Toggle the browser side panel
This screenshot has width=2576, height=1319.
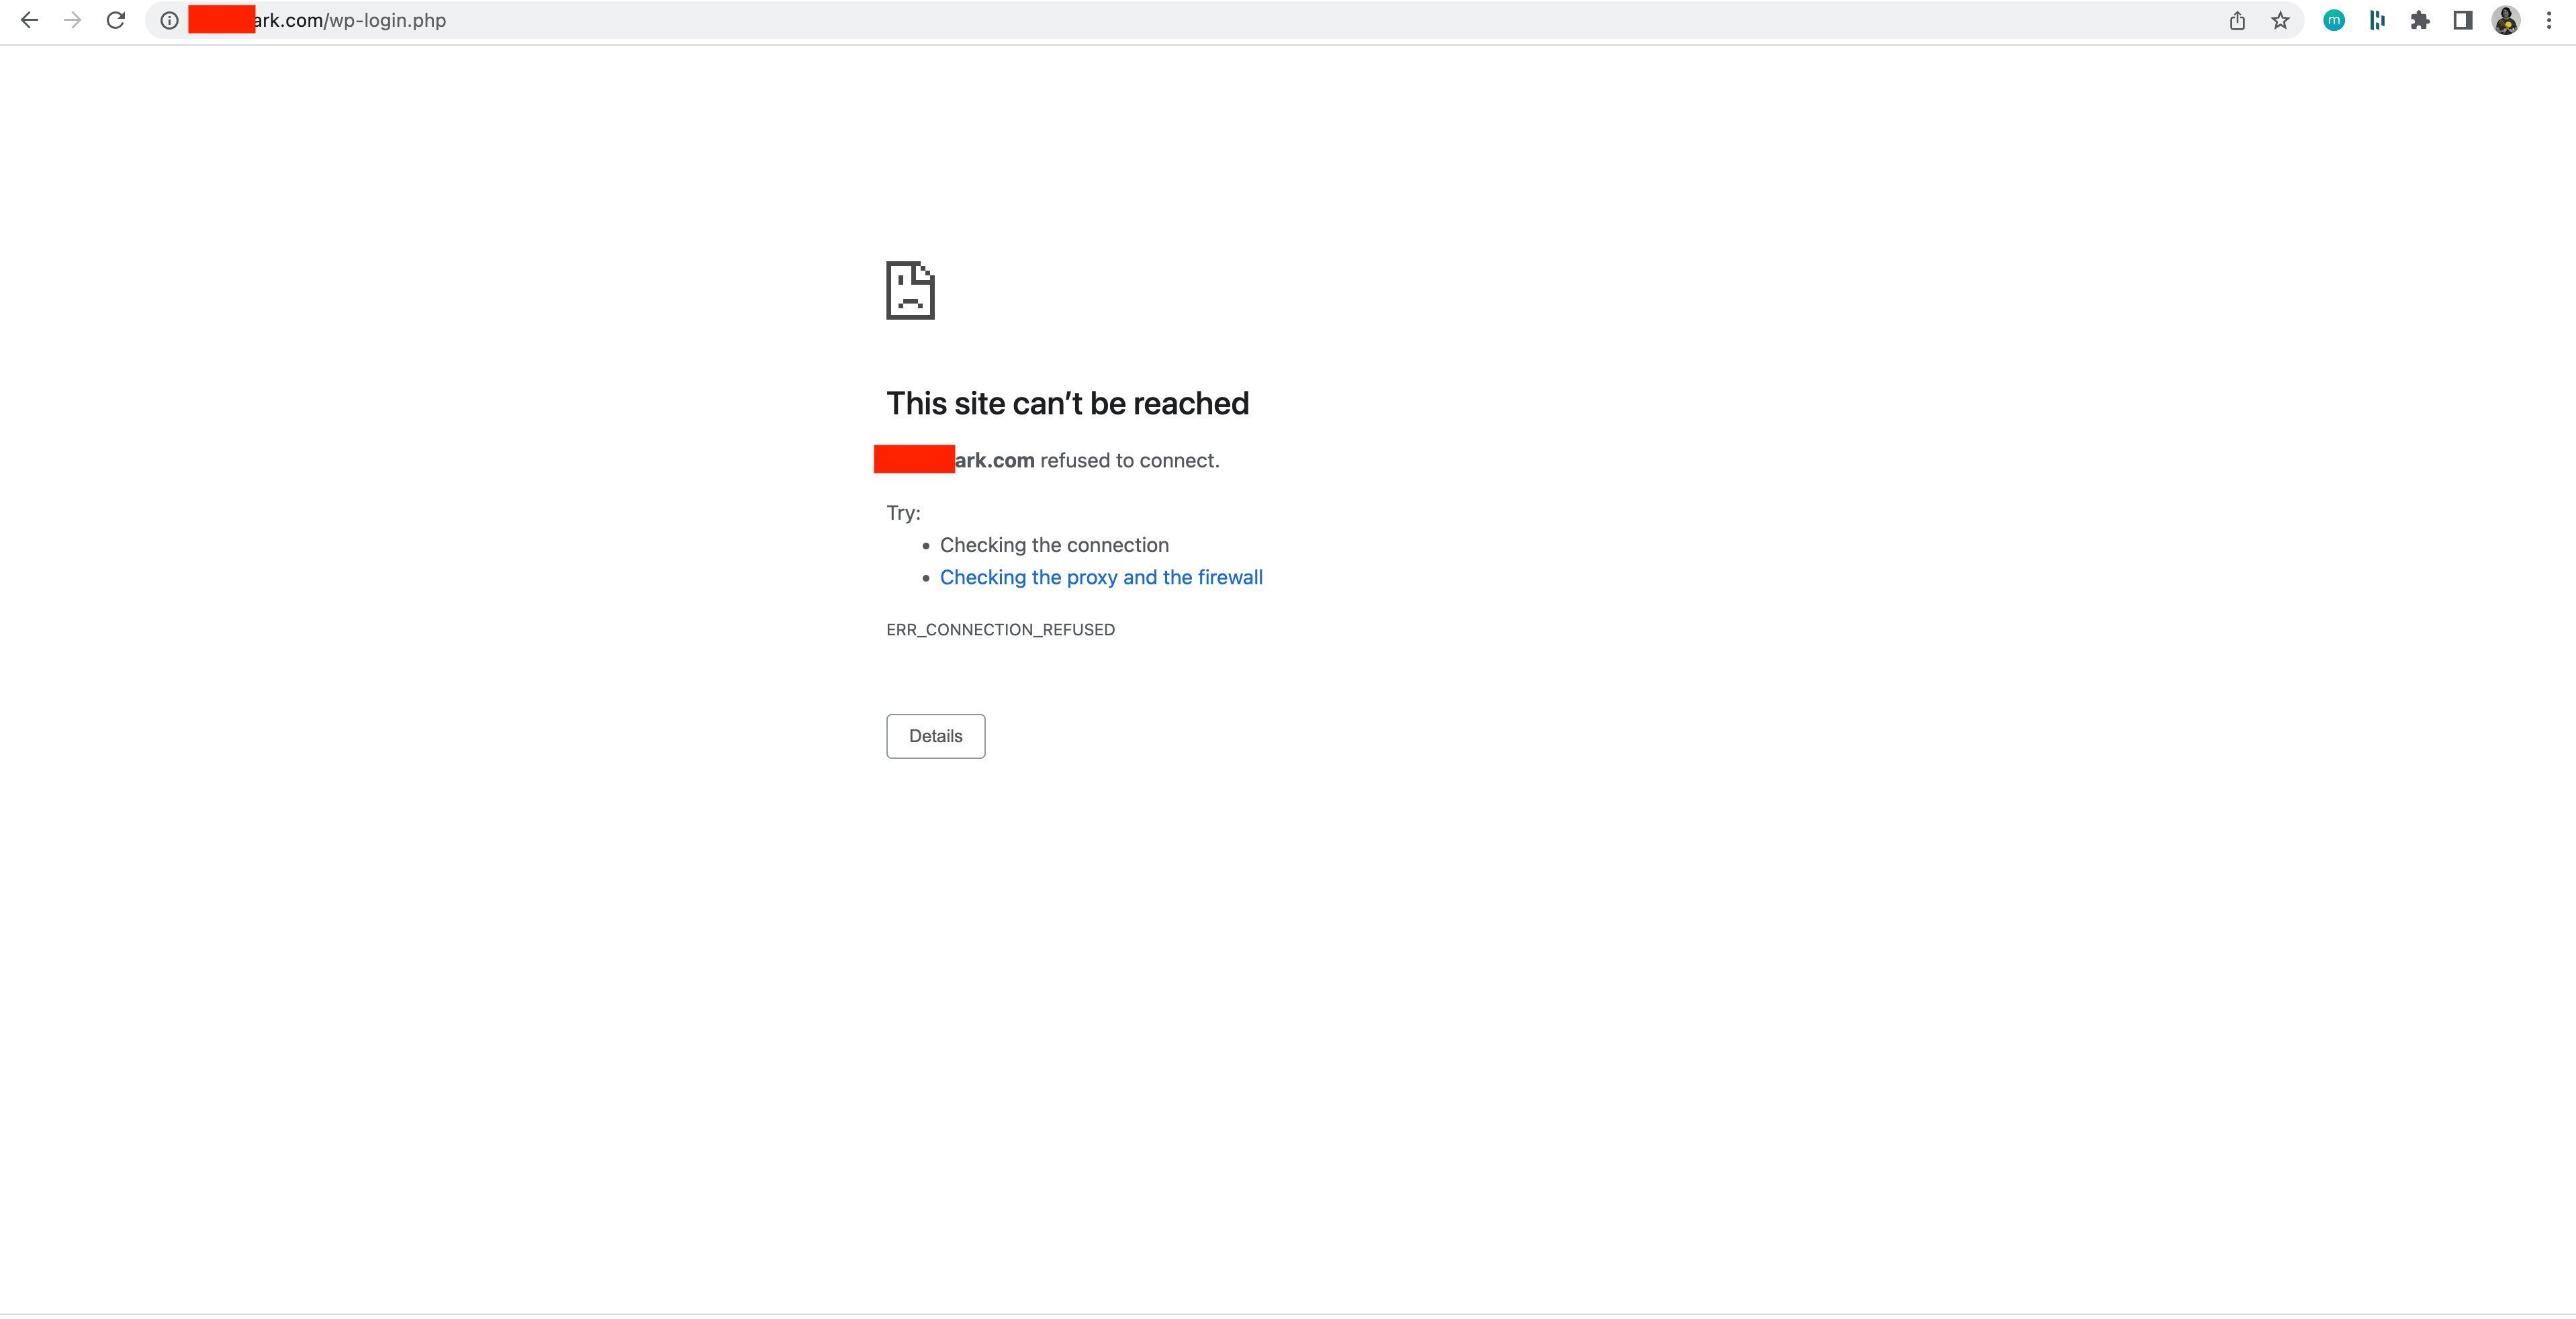point(2463,20)
